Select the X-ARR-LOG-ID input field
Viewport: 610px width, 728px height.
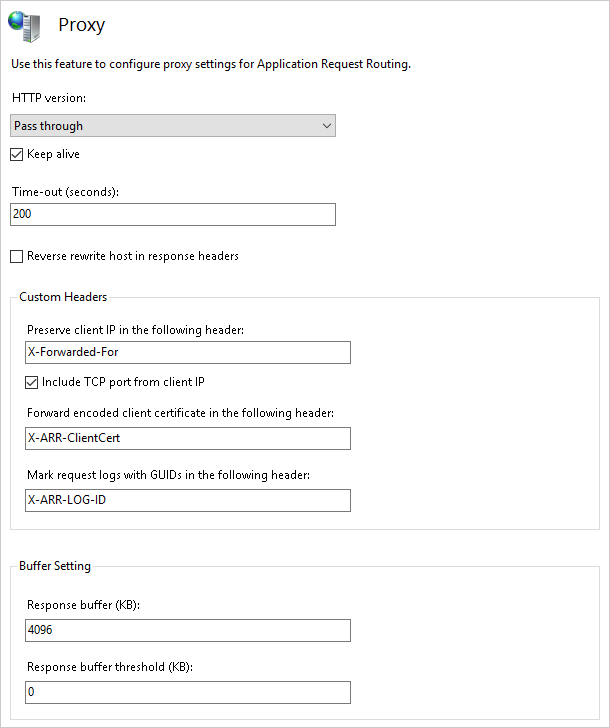click(x=188, y=500)
